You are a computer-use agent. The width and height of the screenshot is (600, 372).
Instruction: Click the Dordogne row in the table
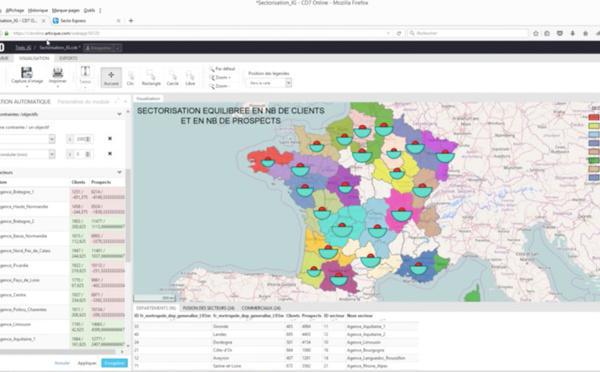(276, 342)
